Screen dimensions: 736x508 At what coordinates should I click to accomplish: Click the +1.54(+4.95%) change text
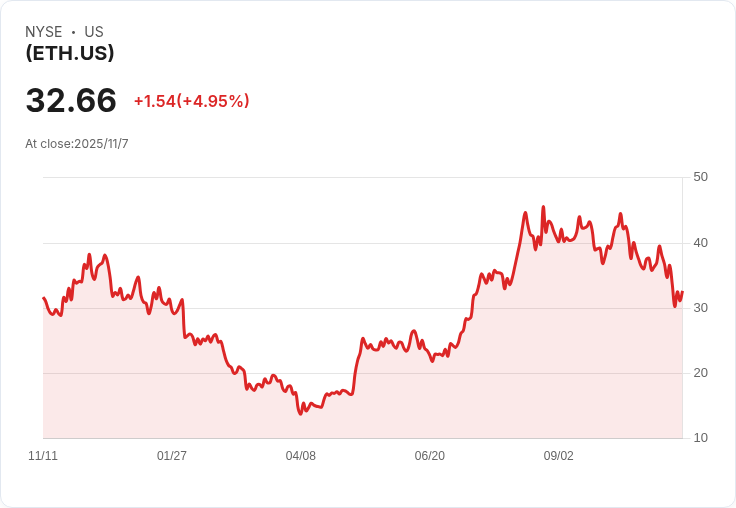192,101
